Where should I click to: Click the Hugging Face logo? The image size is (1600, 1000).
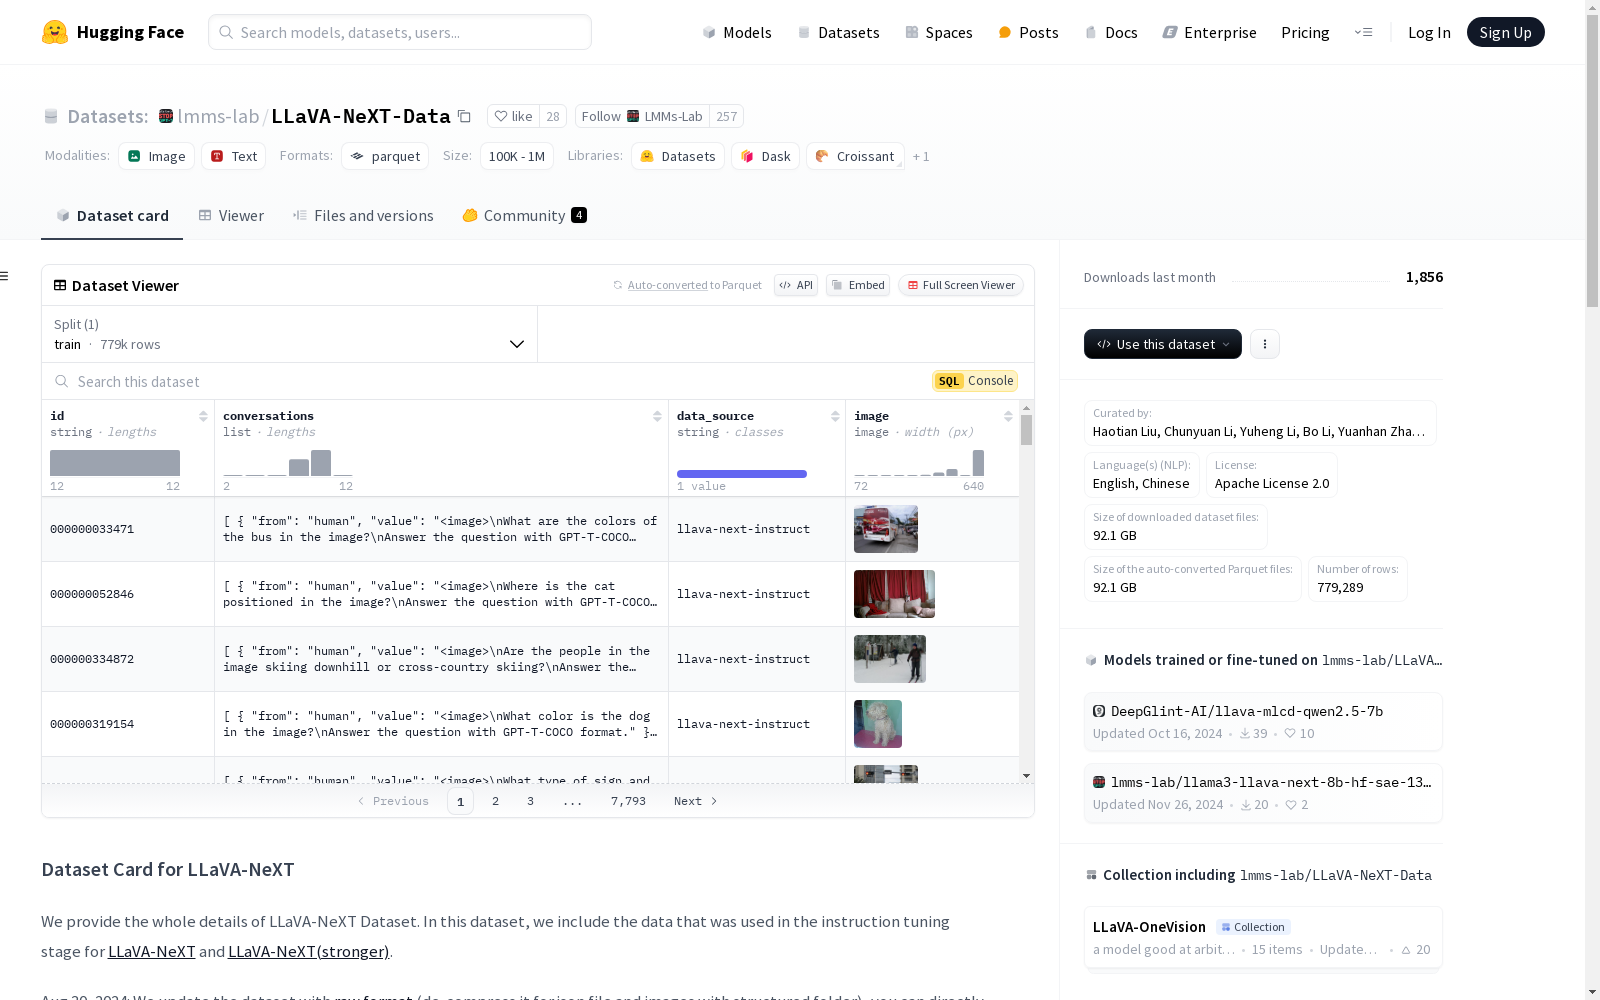112,32
